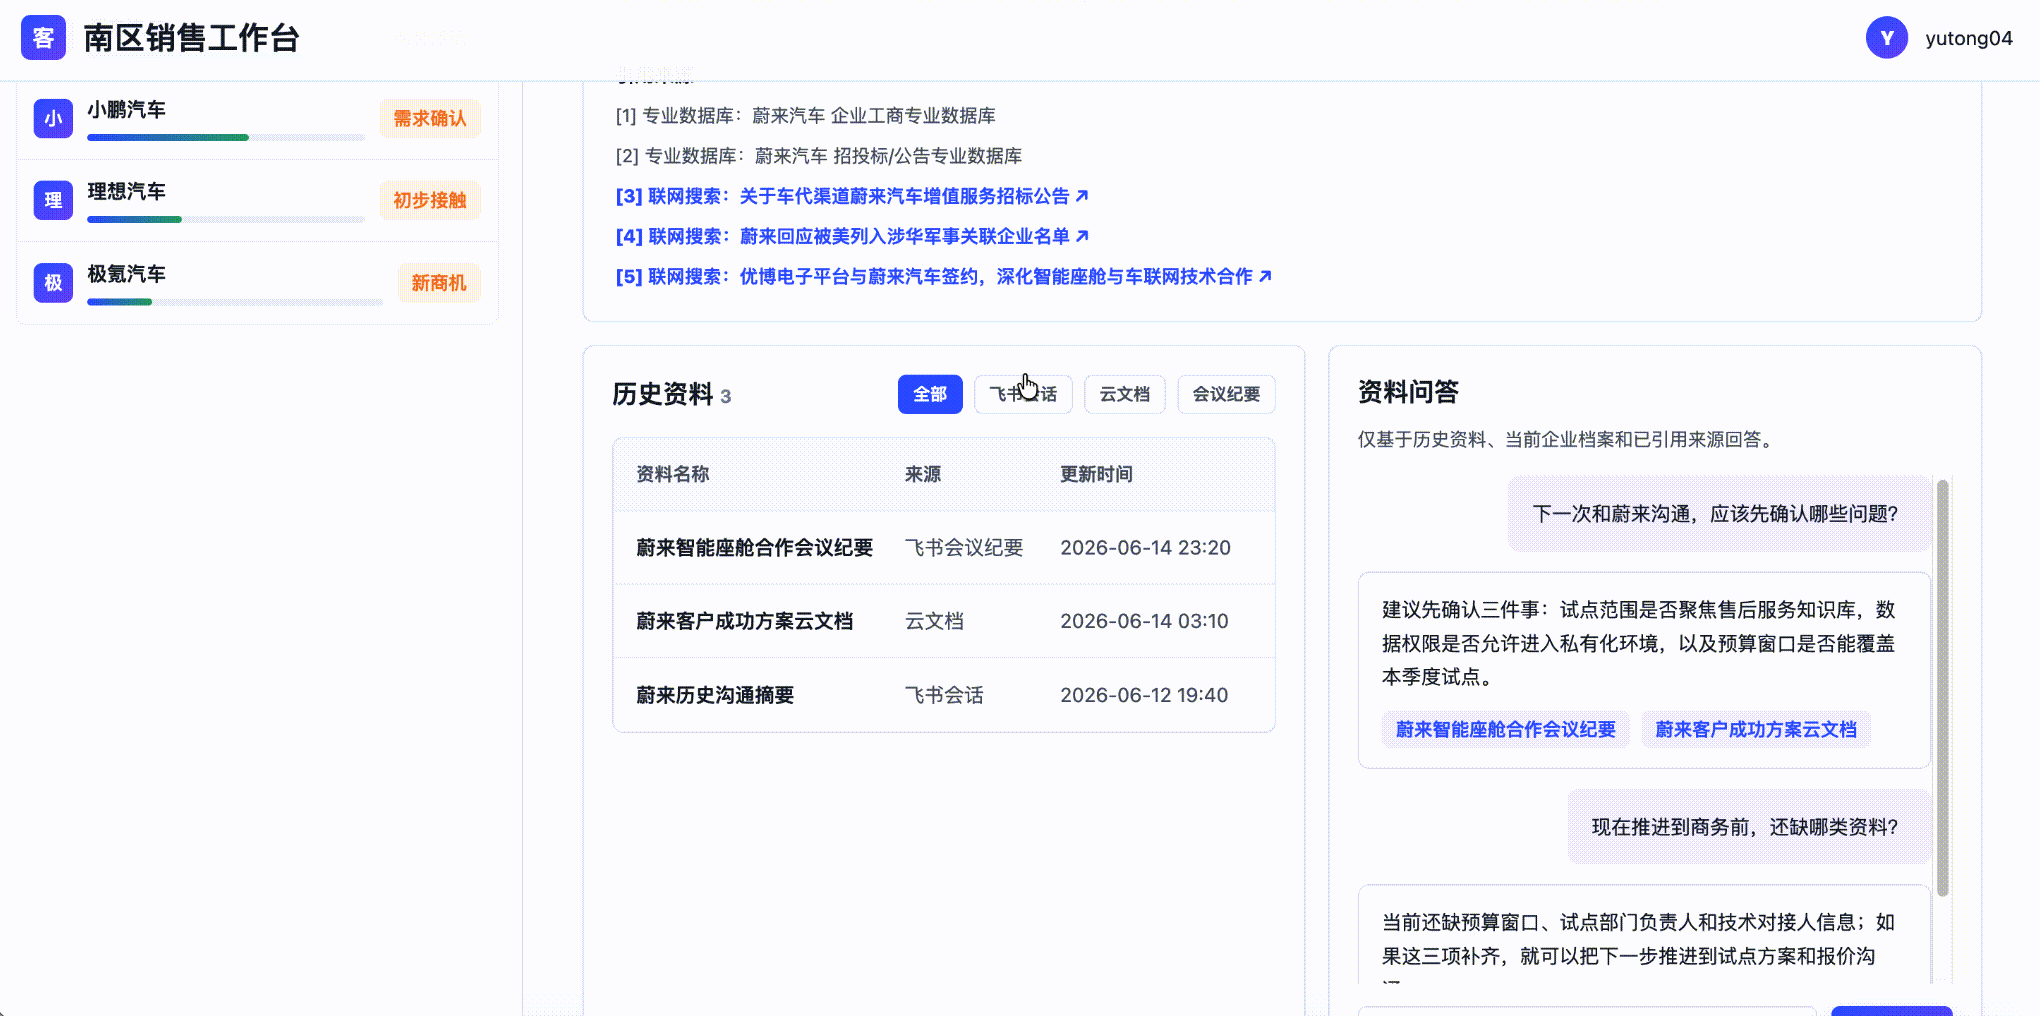This screenshot has width=2040, height=1016.
Task: Click the 更新时间 column header
Action: (x=1096, y=474)
